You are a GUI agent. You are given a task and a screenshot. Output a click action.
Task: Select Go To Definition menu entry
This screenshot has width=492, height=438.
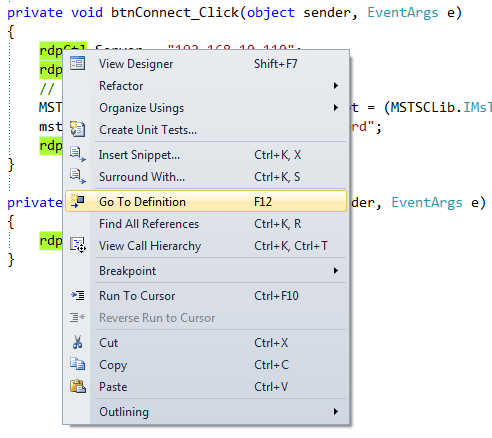point(206,201)
